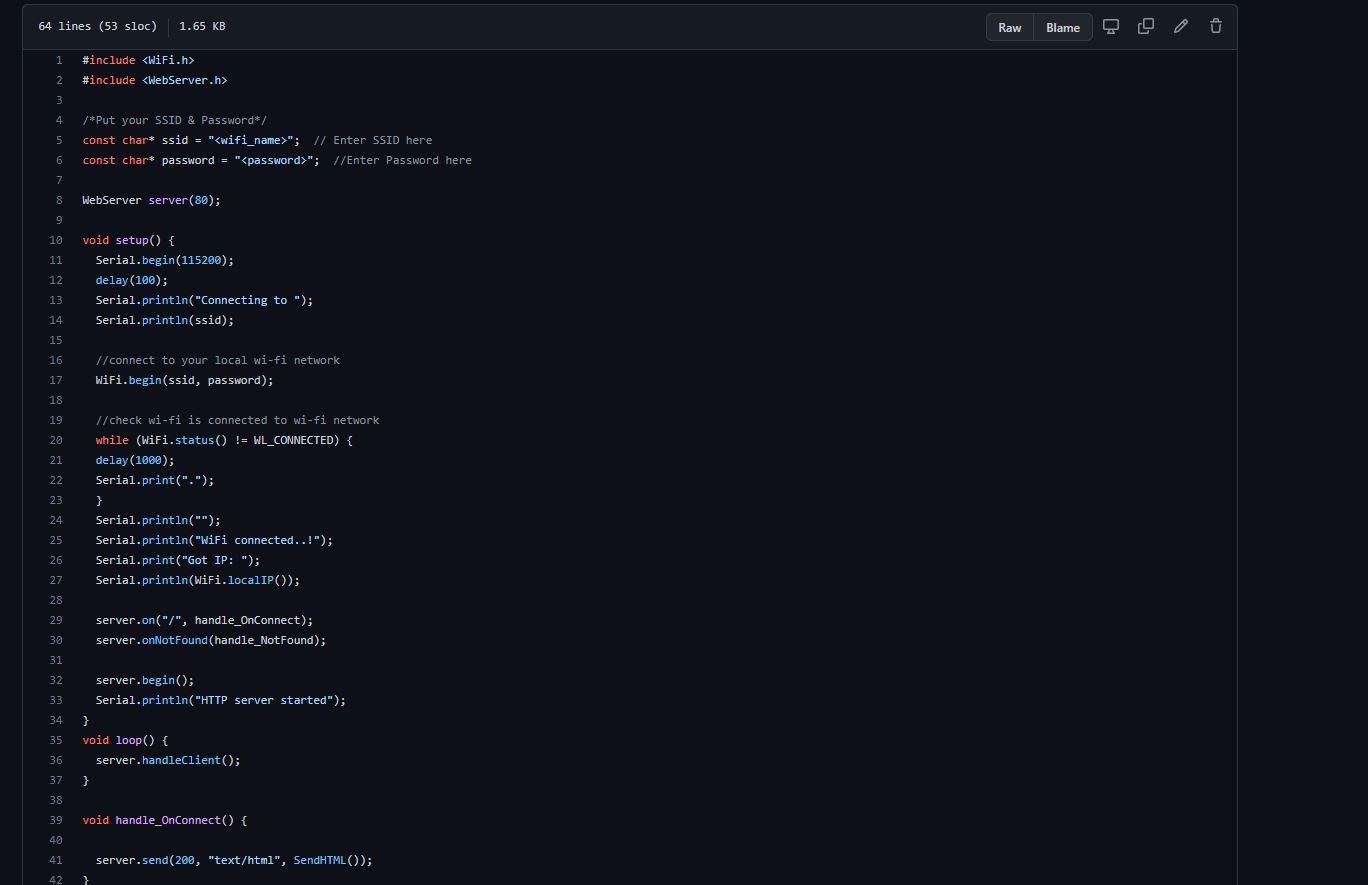This screenshot has width=1368, height=885.
Task: Click the "void loop() {" line
Action: click(125, 740)
